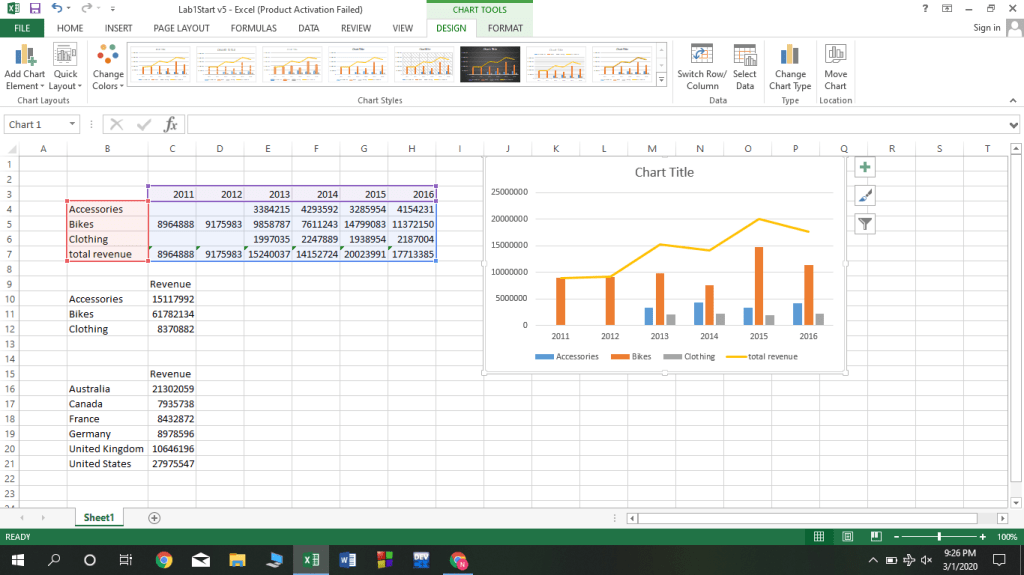Image resolution: width=1024 pixels, height=575 pixels.
Task: Click the zoom slider in status bar
Action: (938, 537)
